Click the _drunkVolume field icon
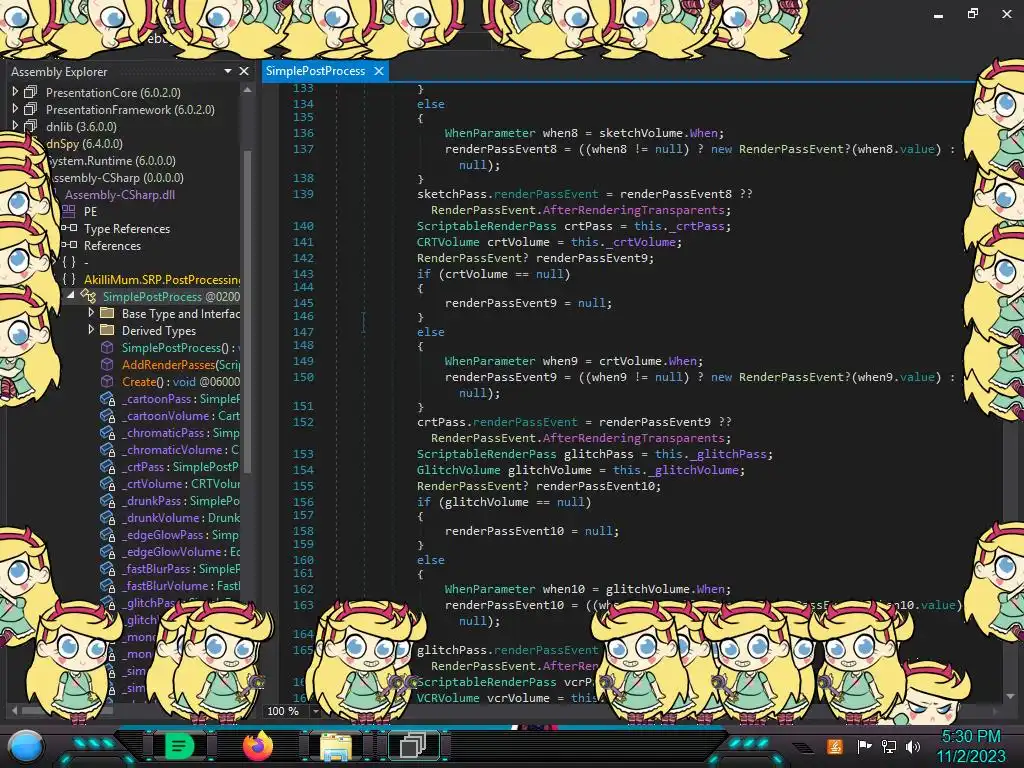Viewport: 1024px width, 768px height. [107, 517]
